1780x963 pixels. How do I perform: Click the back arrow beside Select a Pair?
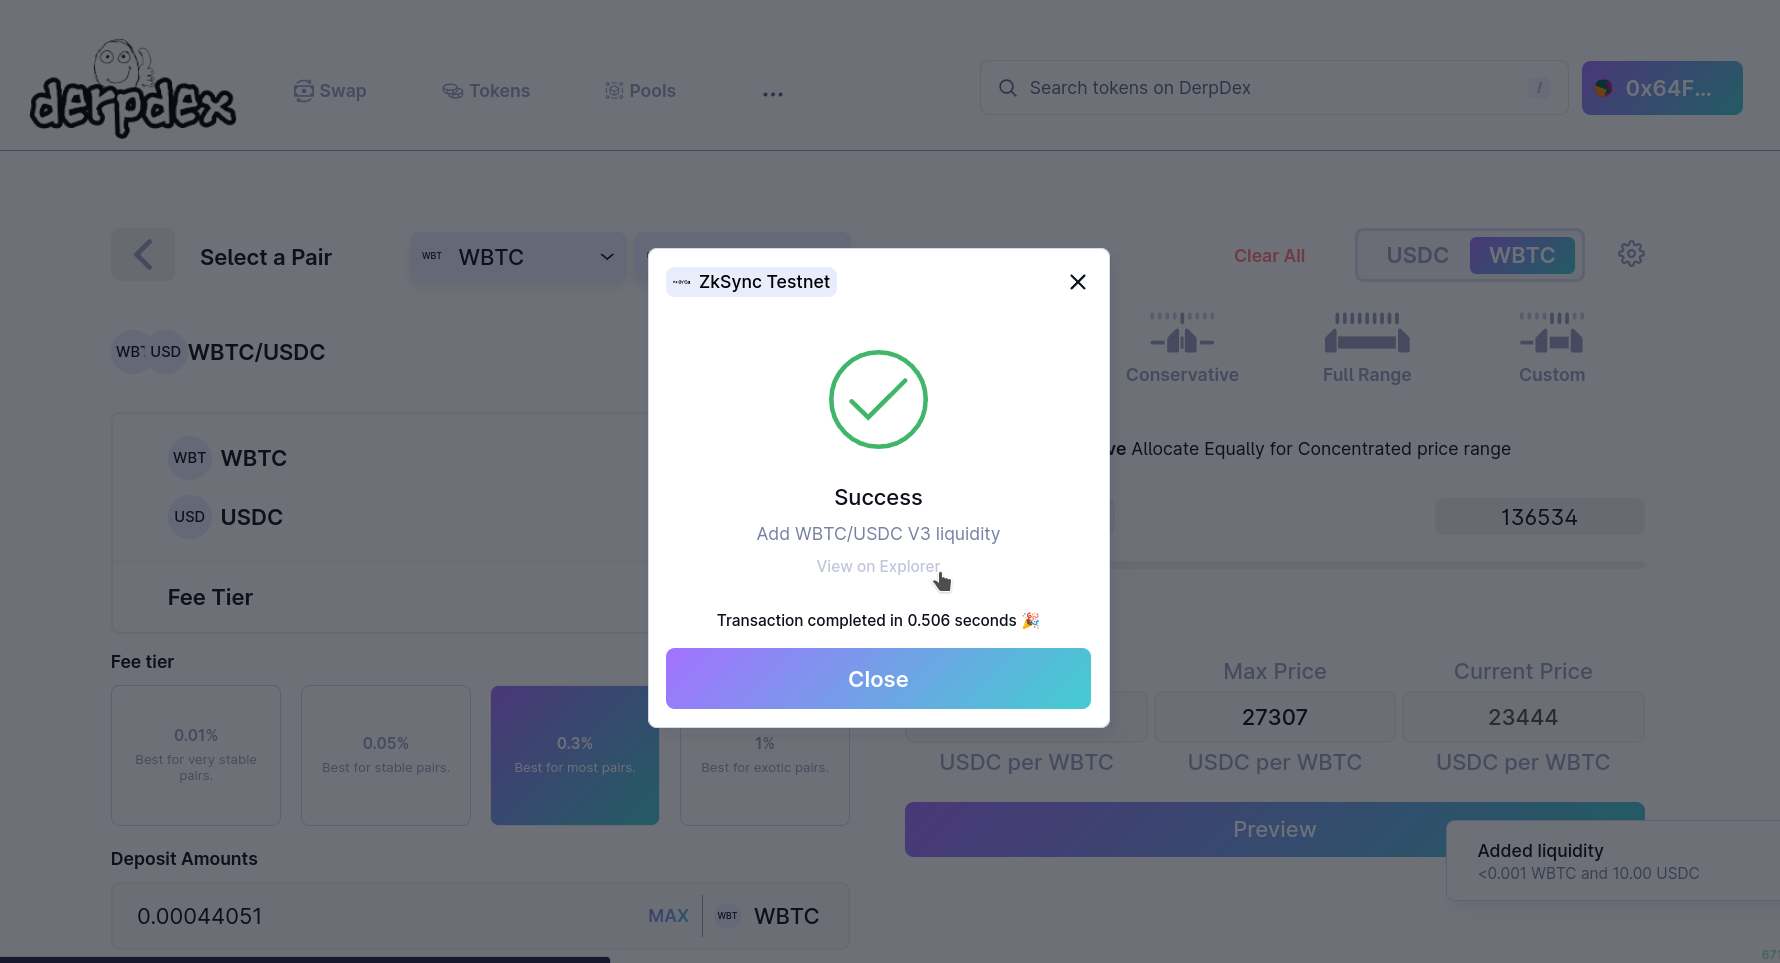[143, 255]
